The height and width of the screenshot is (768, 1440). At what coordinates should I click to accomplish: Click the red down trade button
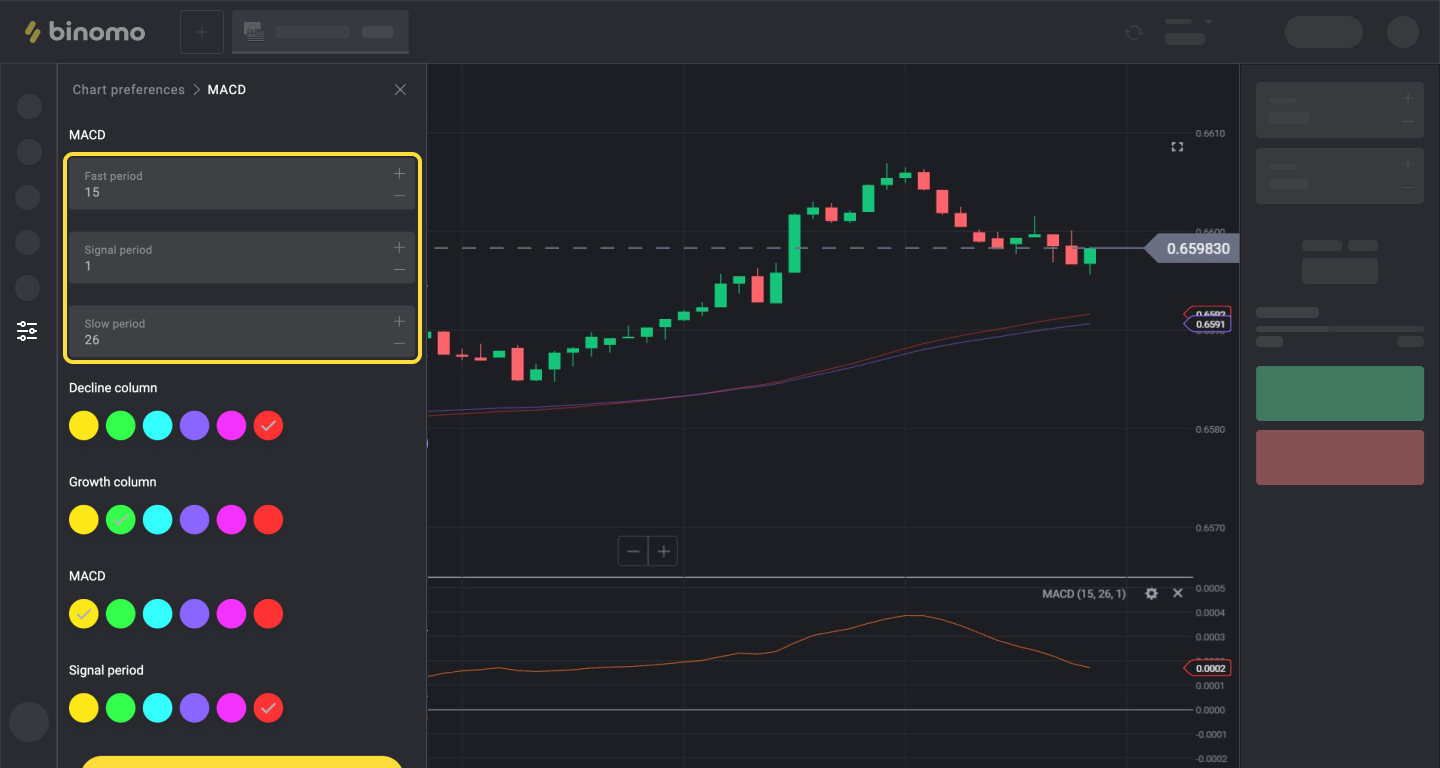point(1340,458)
